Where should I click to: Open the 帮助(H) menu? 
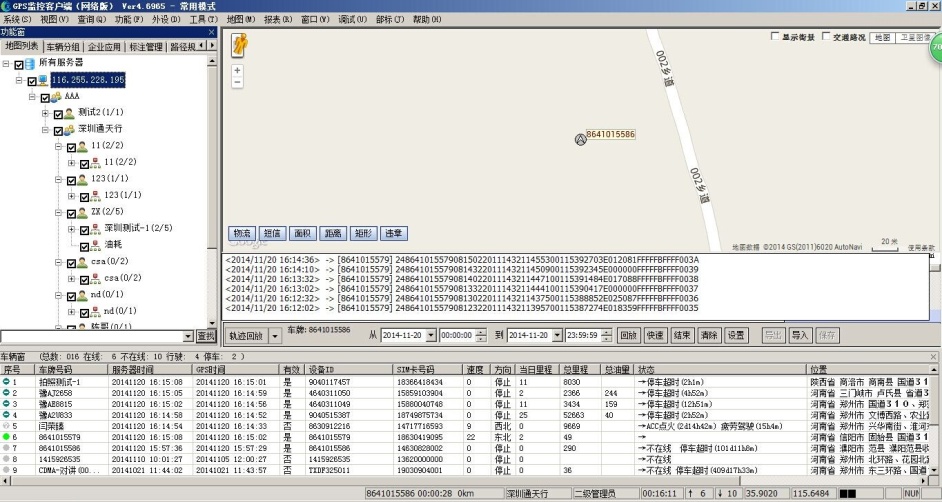(427, 19)
